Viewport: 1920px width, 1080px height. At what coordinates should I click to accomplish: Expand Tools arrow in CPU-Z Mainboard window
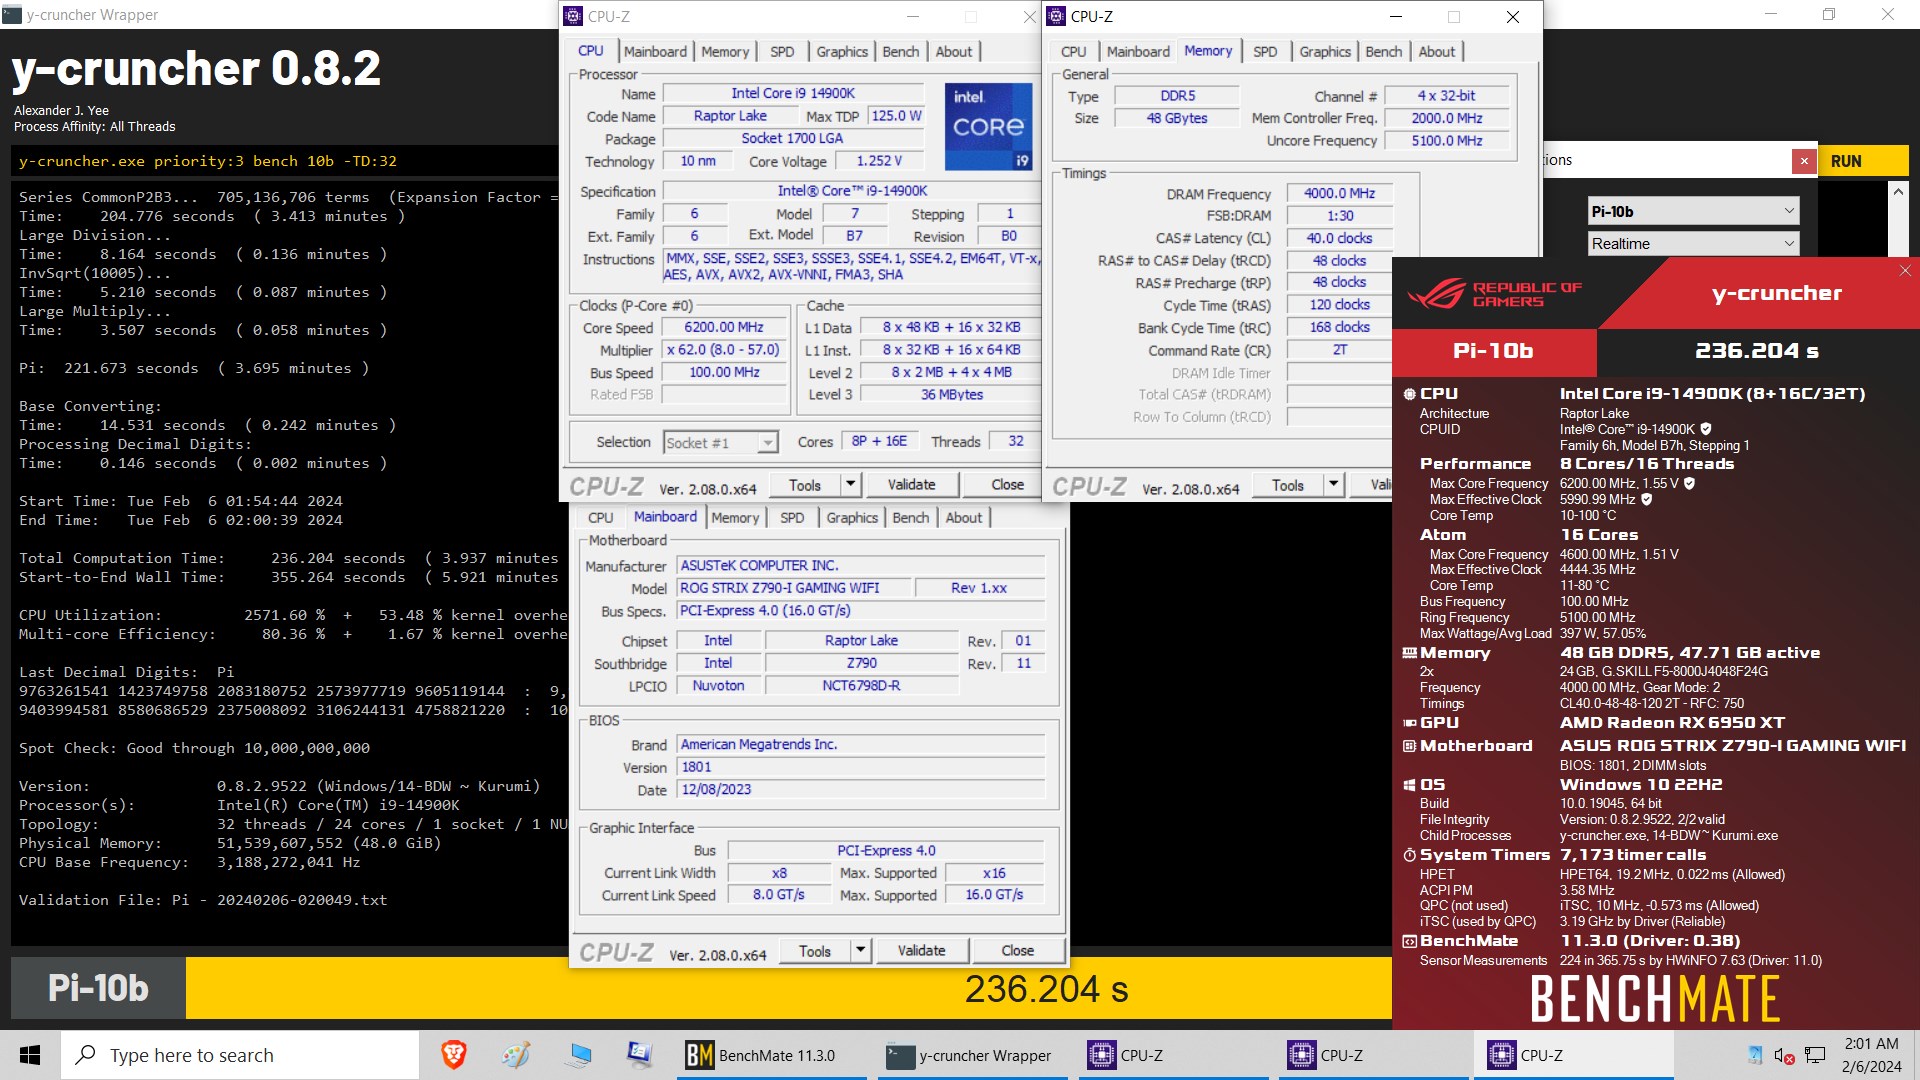coord(860,950)
